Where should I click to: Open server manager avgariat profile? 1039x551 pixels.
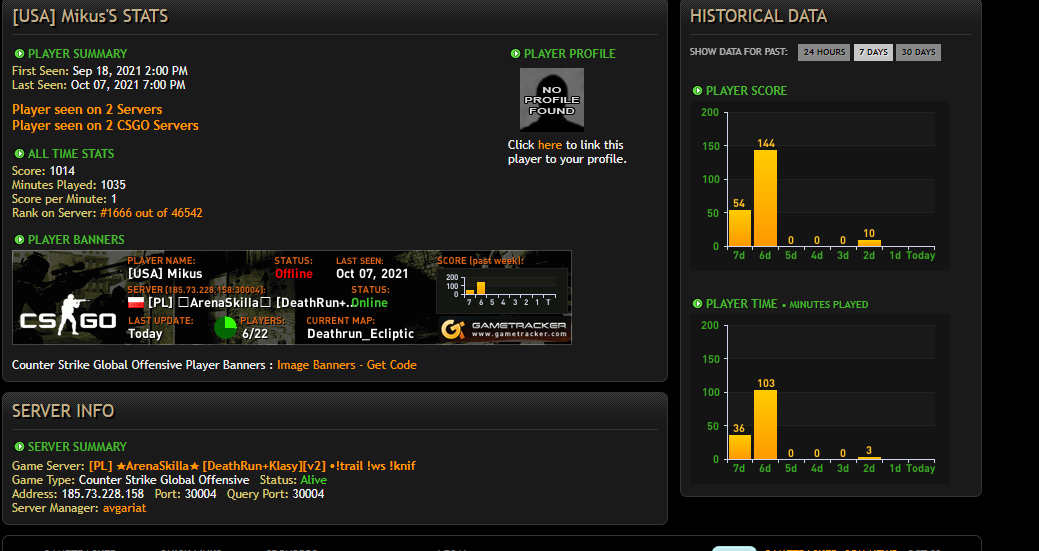tap(125, 508)
